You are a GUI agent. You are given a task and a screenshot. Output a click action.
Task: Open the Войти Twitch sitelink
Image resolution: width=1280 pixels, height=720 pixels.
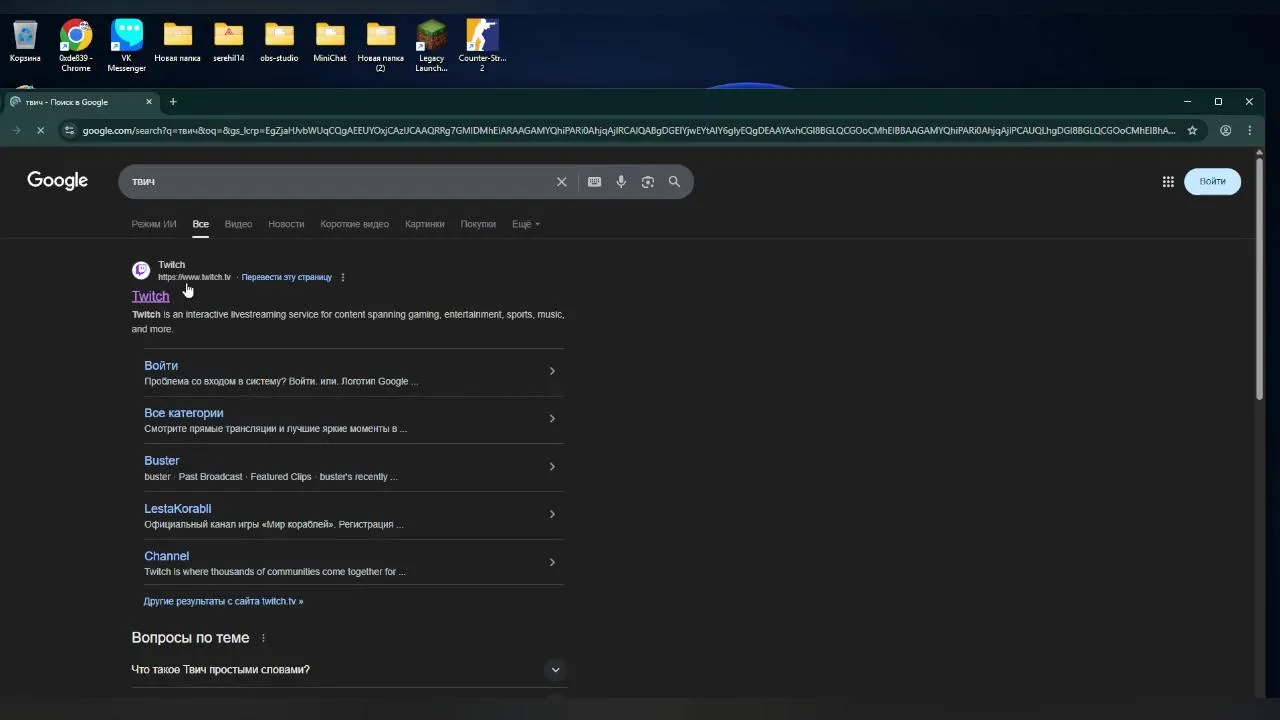[x=161, y=366]
